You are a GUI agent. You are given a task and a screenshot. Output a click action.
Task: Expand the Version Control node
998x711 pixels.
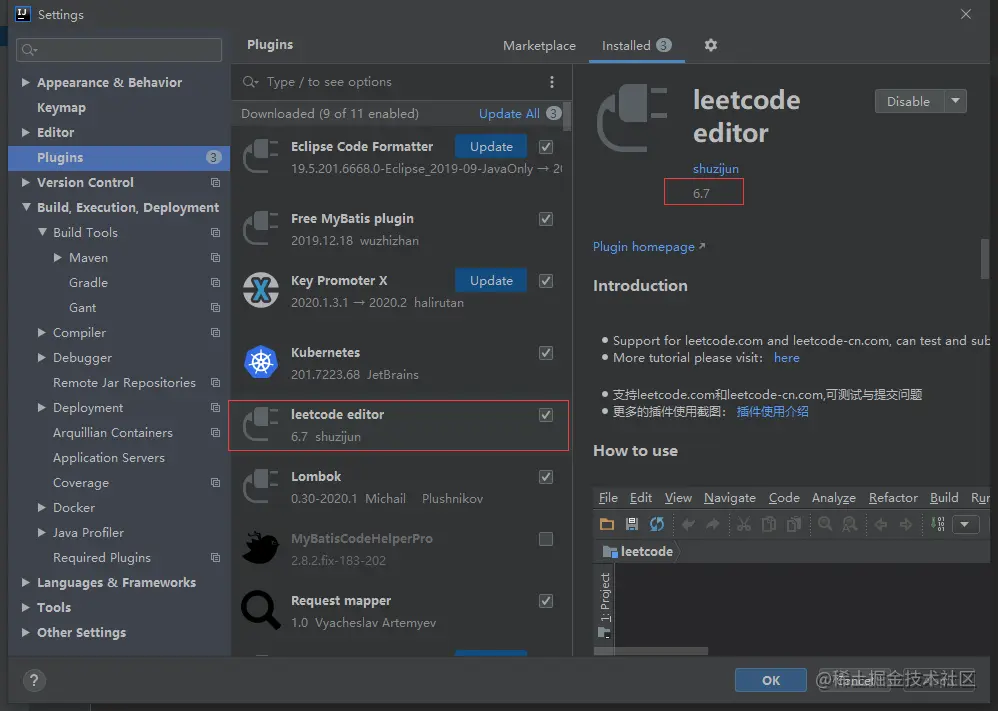pyautogui.click(x=25, y=183)
